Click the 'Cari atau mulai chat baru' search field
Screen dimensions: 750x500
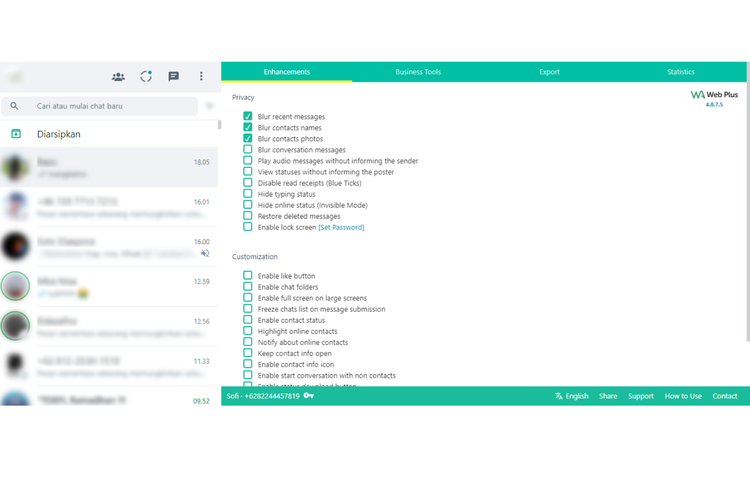click(x=110, y=105)
